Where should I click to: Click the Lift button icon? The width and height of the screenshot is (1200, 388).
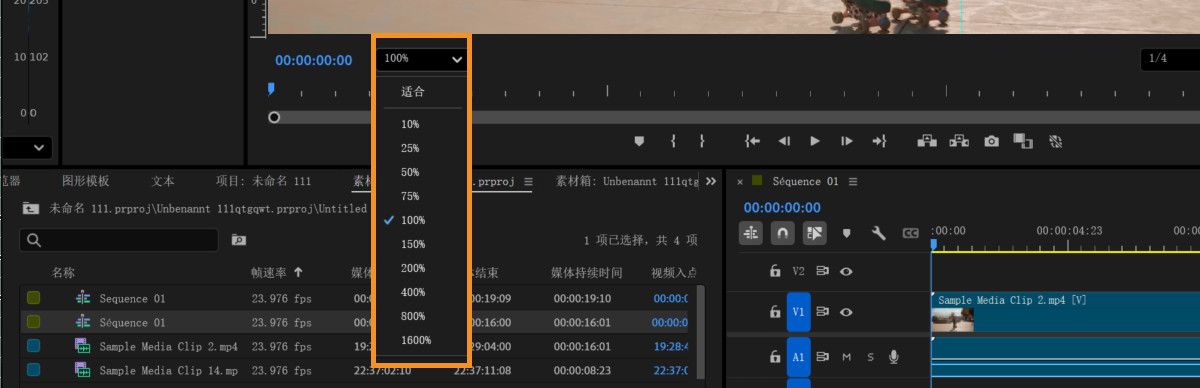[927, 141]
